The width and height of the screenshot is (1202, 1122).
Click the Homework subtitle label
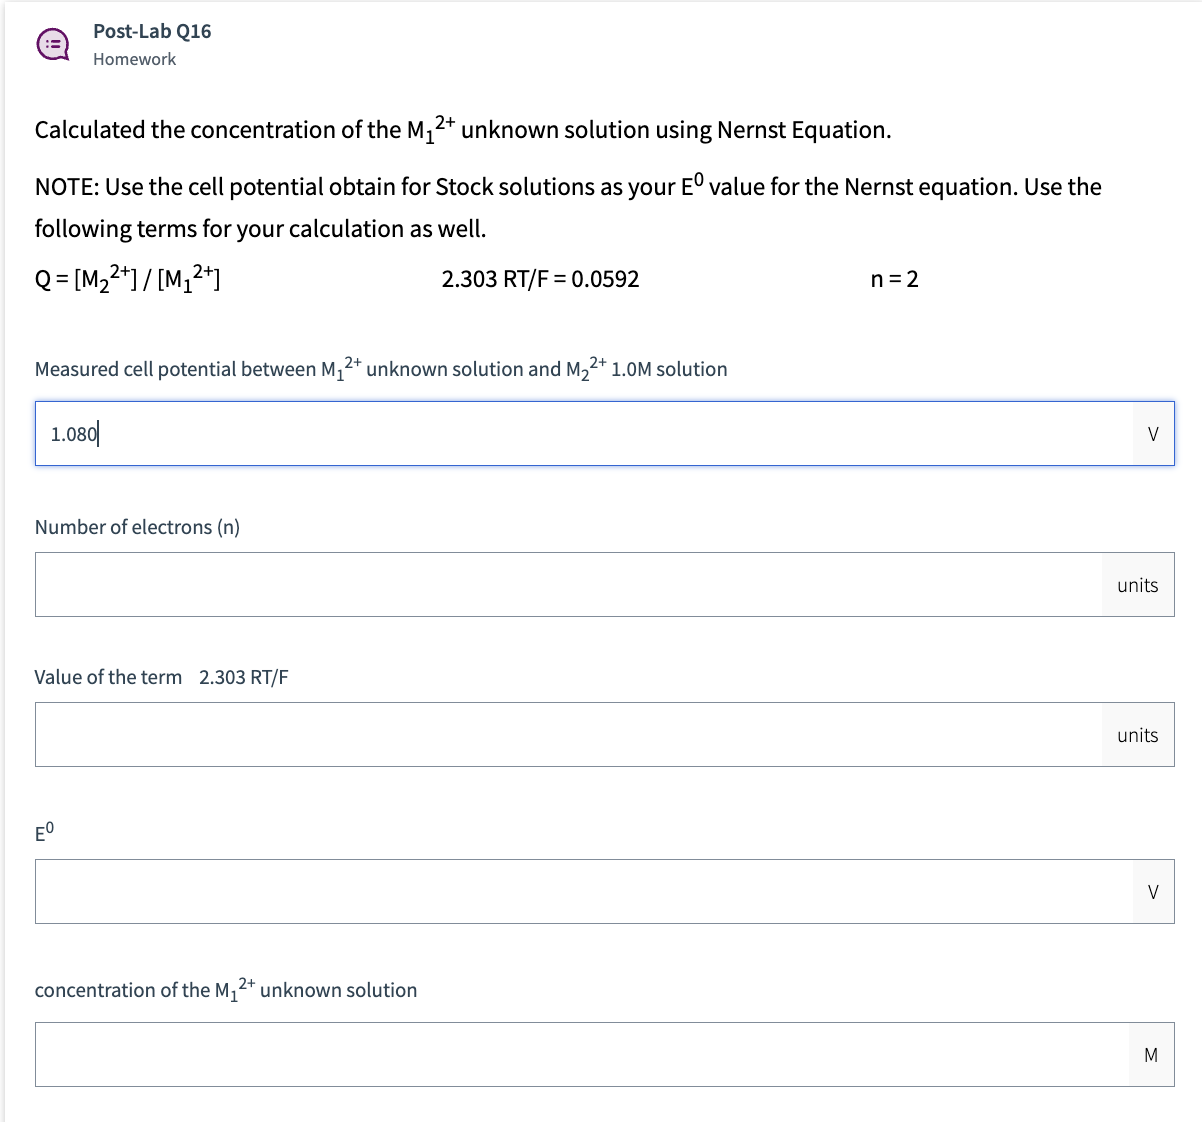(x=134, y=59)
